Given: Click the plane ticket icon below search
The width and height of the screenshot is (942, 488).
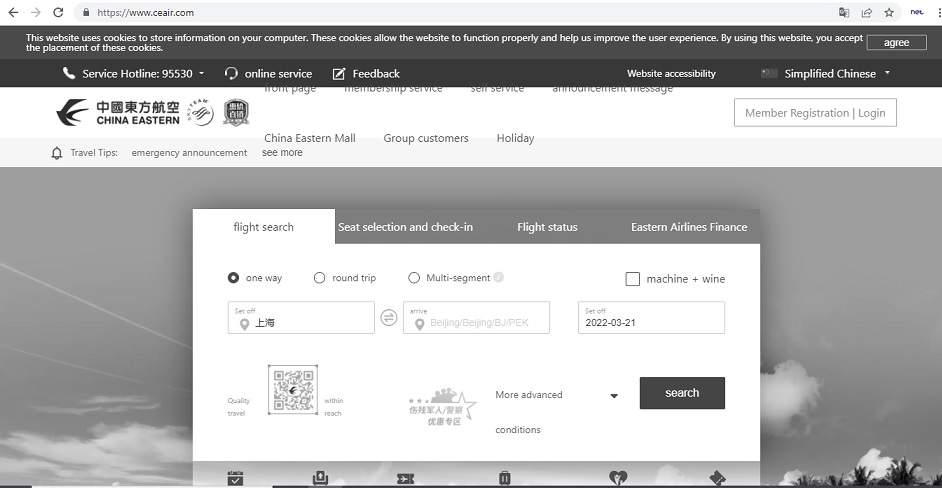Looking at the screenshot, I should click(x=406, y=479).
